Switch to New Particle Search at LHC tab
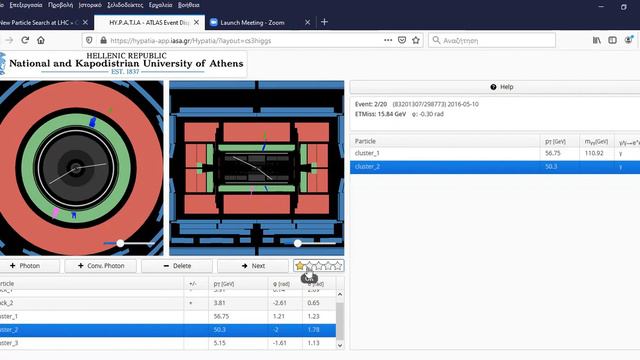 point(39,22)
